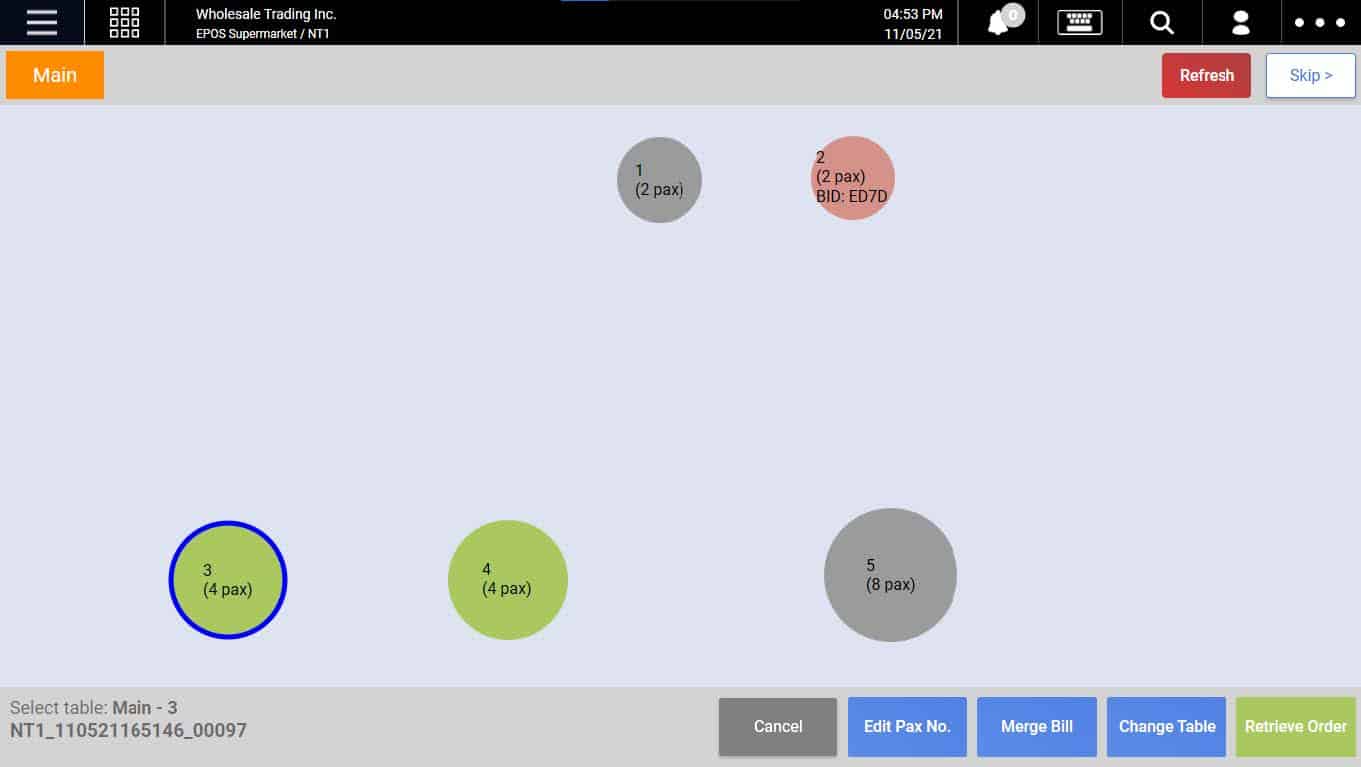Click the EPOS Supermarket / NT1 label

tap(263, 34)
